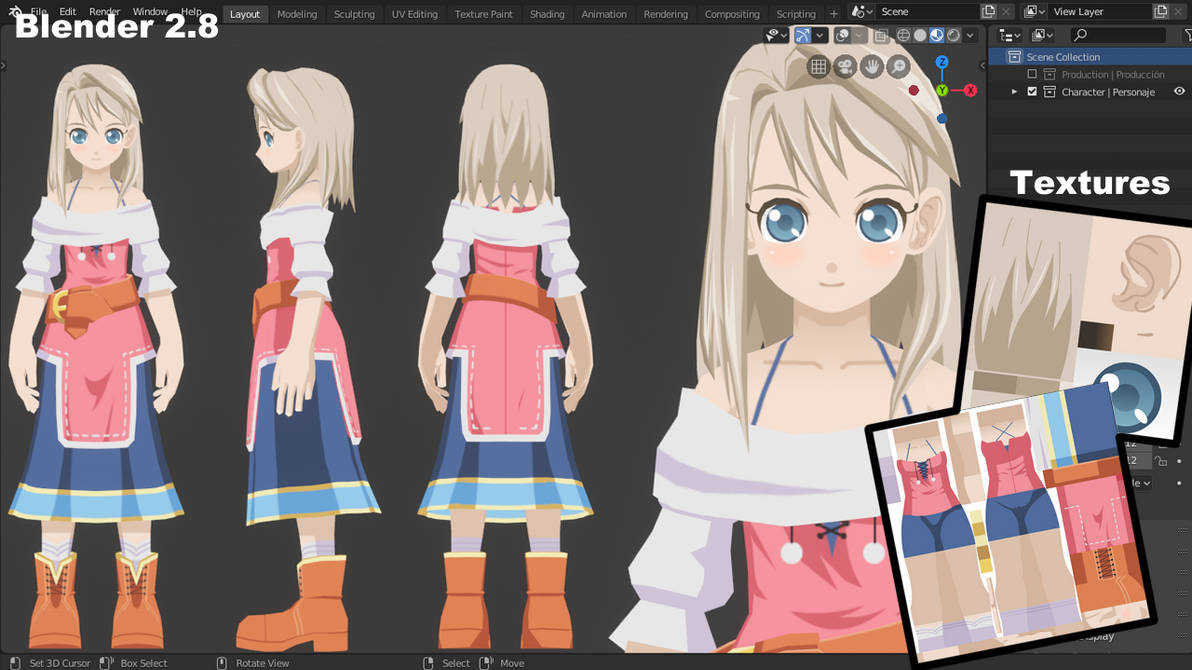Open the Window menu

150,11
